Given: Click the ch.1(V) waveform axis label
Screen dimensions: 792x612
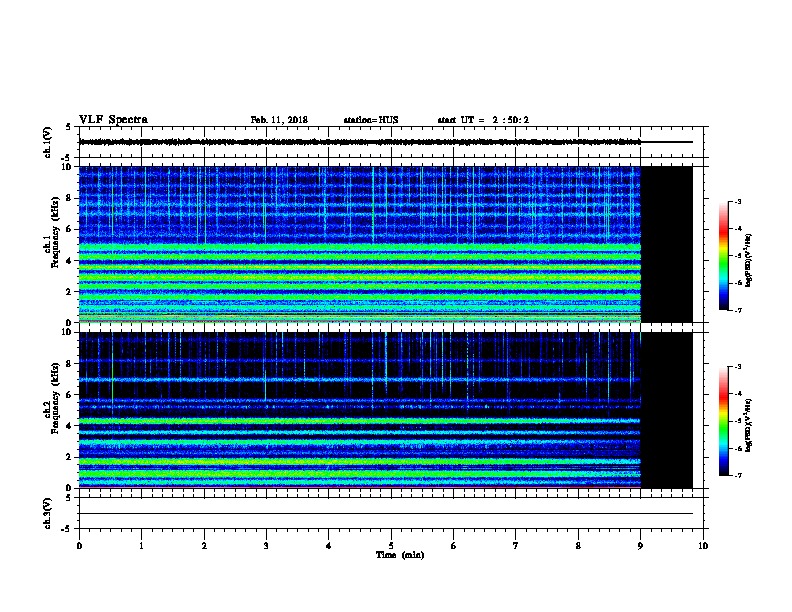Looking at the screenshot, I should (47, 142).
